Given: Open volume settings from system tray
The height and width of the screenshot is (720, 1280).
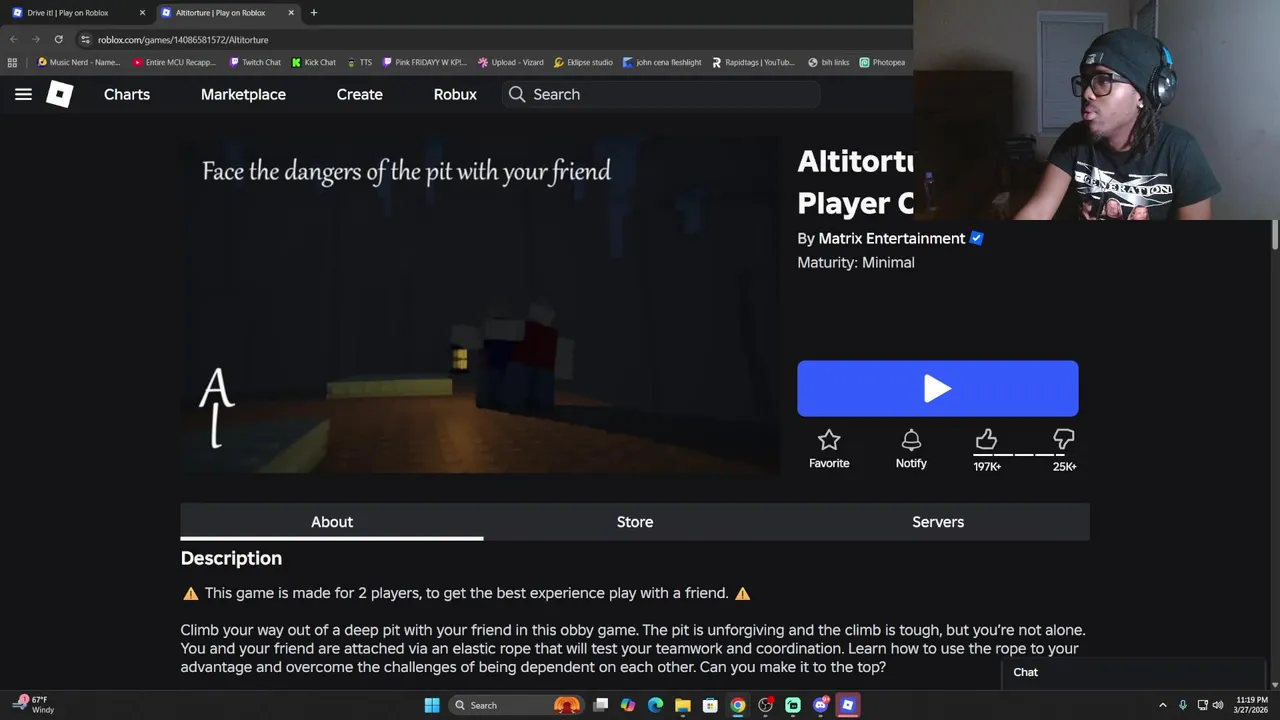Looking at the screenshot, I should [x=1218, y=705].
